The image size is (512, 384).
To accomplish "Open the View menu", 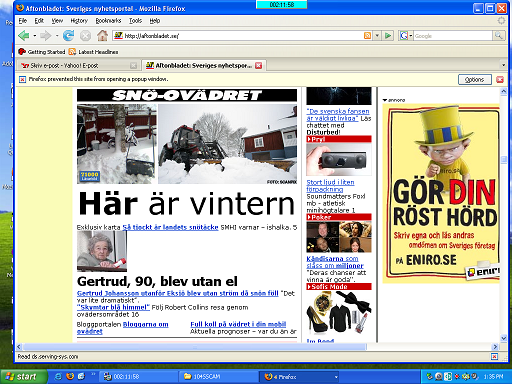I will pyautogui.click(x=57, y=21).
